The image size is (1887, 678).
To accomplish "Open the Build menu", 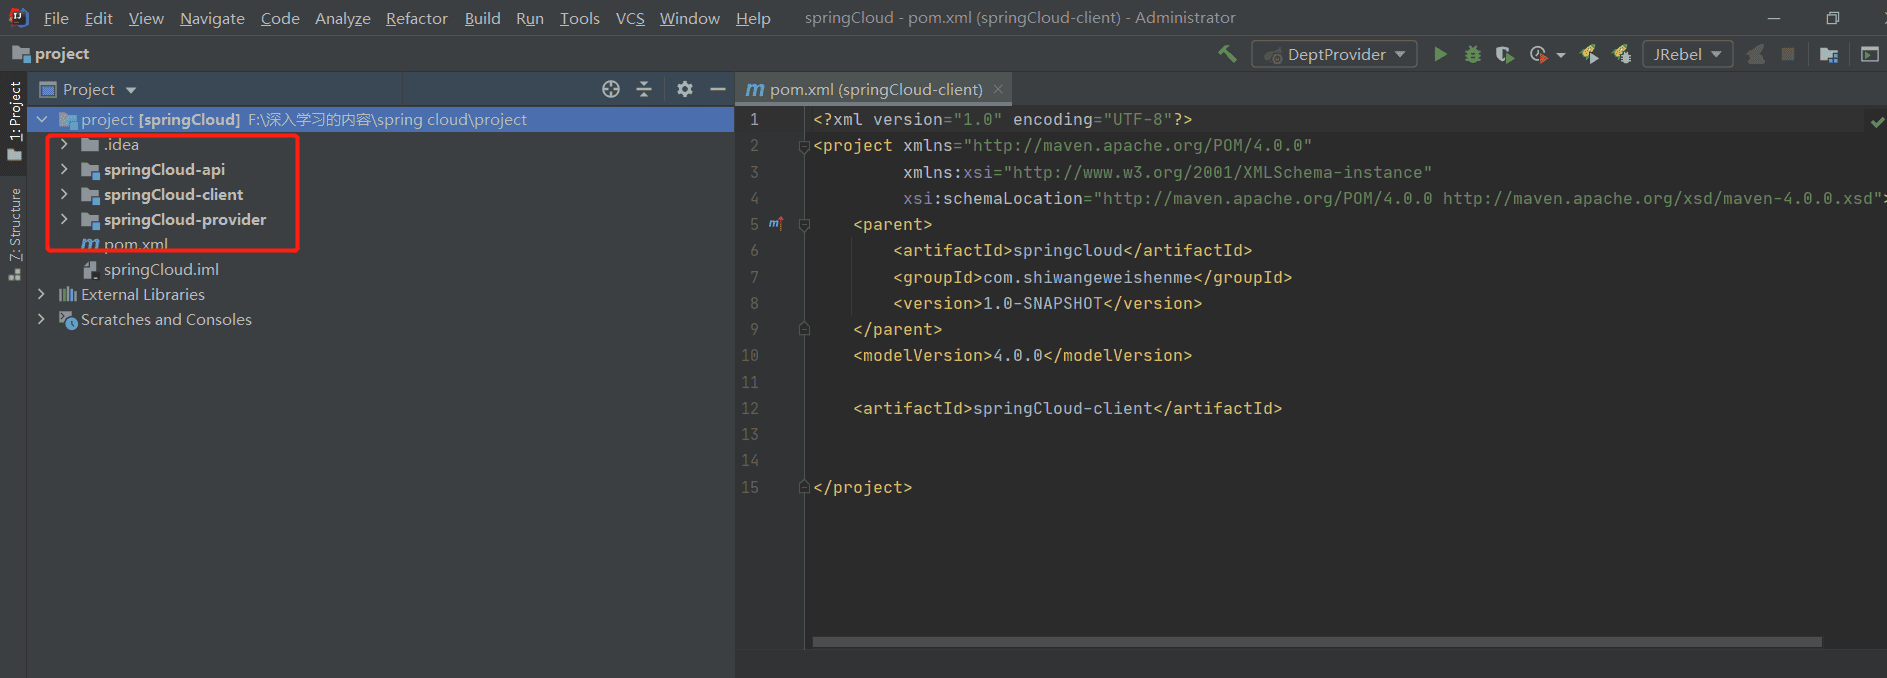I will [482, 18].
